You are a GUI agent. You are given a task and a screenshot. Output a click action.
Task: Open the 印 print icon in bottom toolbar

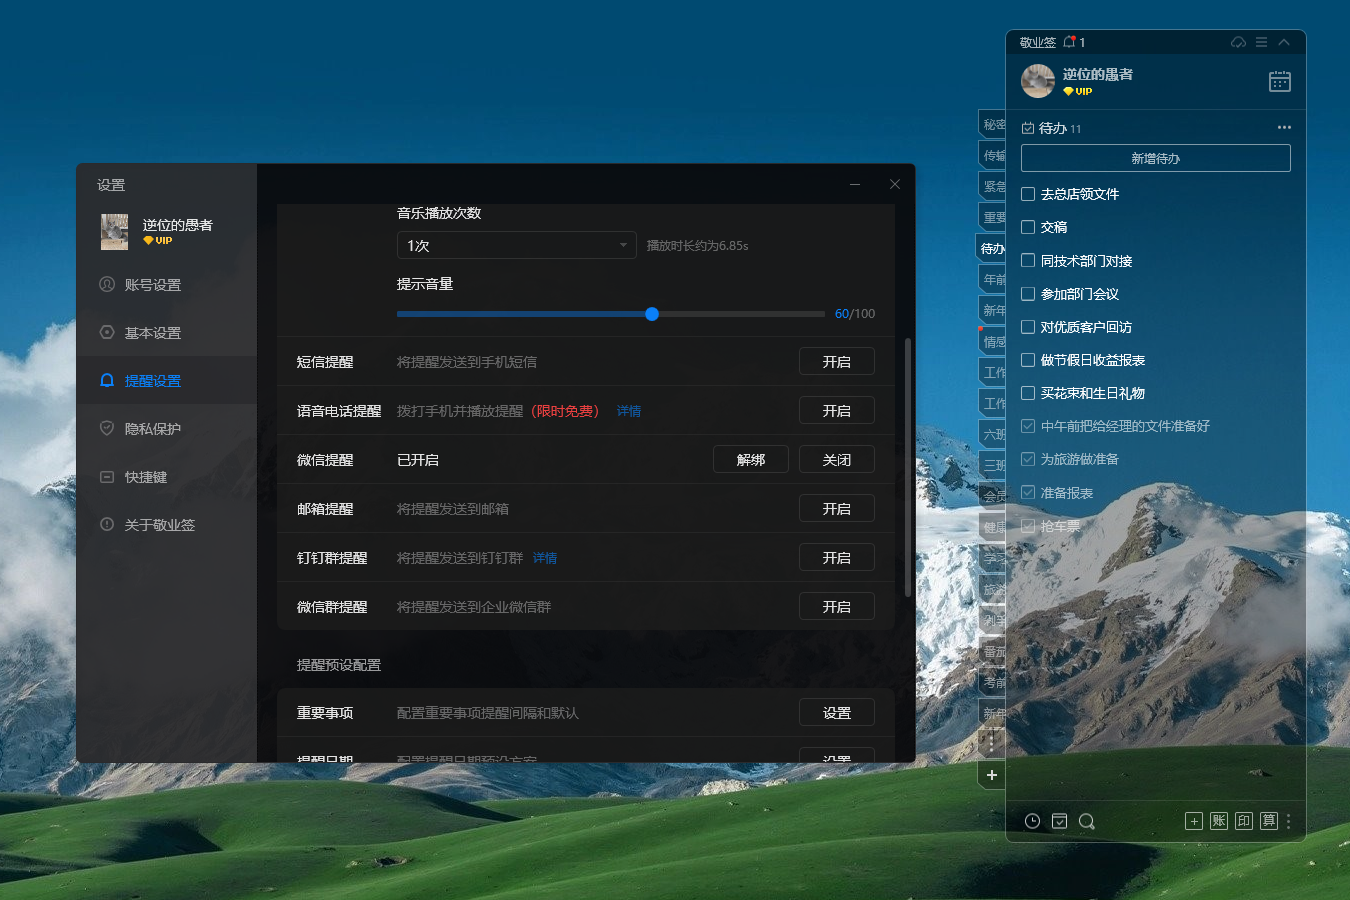[x=1243, y=821]
